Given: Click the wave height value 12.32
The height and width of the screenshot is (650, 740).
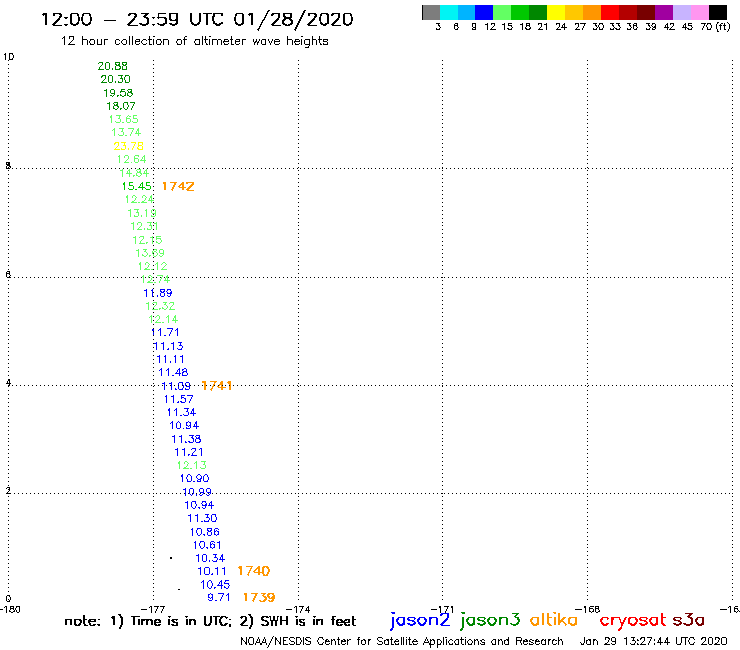Looking at the screenshot, I should pyautogui.click(x=160, y=306).
